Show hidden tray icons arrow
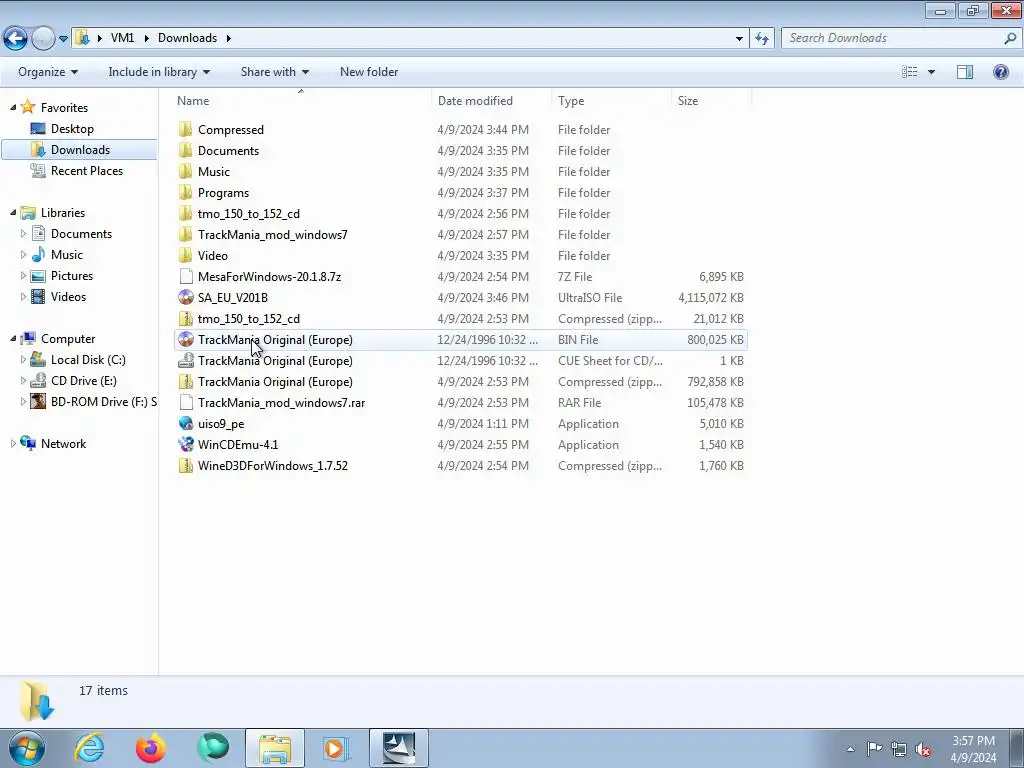The width and height of the screenshot is (1024, 768). coord(850,748)
